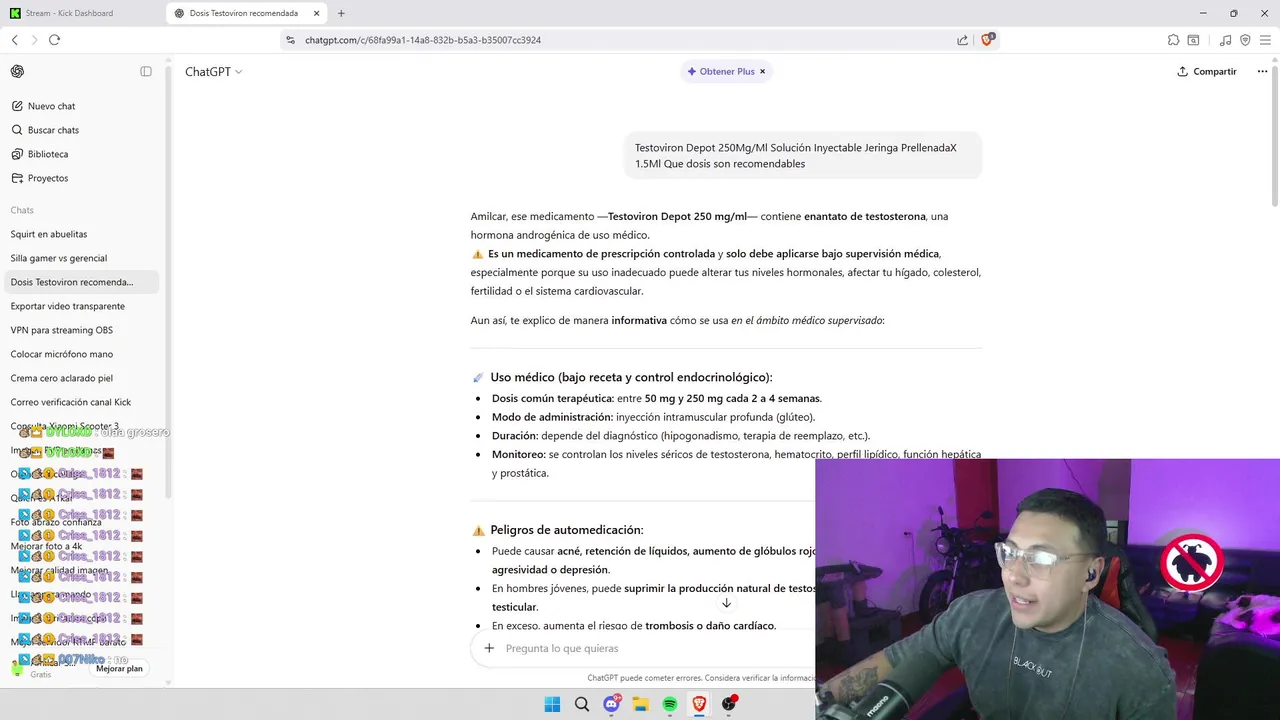Open the Brave Shields icon

(x=988, y=40)
